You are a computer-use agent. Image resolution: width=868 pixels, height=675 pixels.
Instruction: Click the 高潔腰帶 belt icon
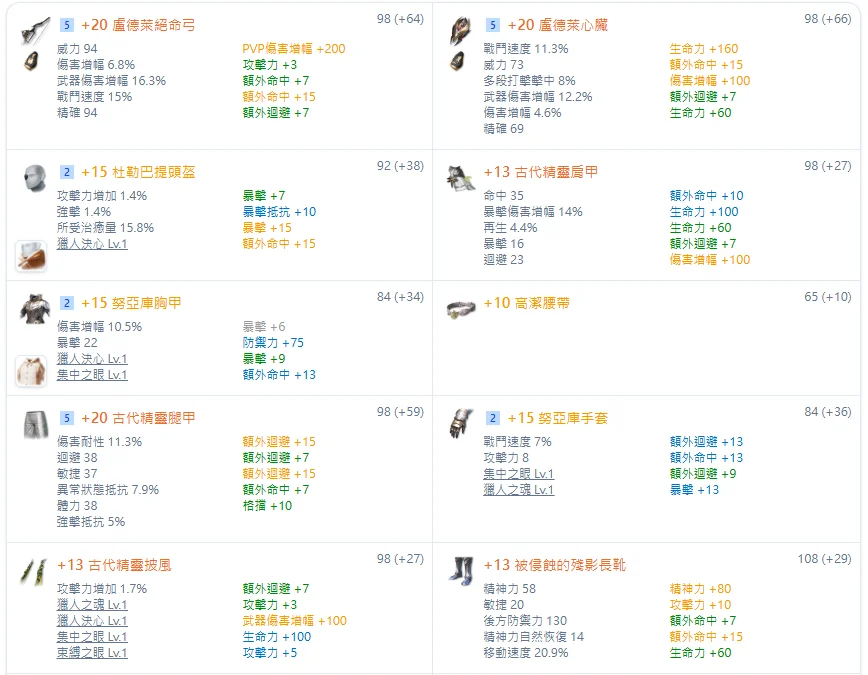(x=462, y=308)
